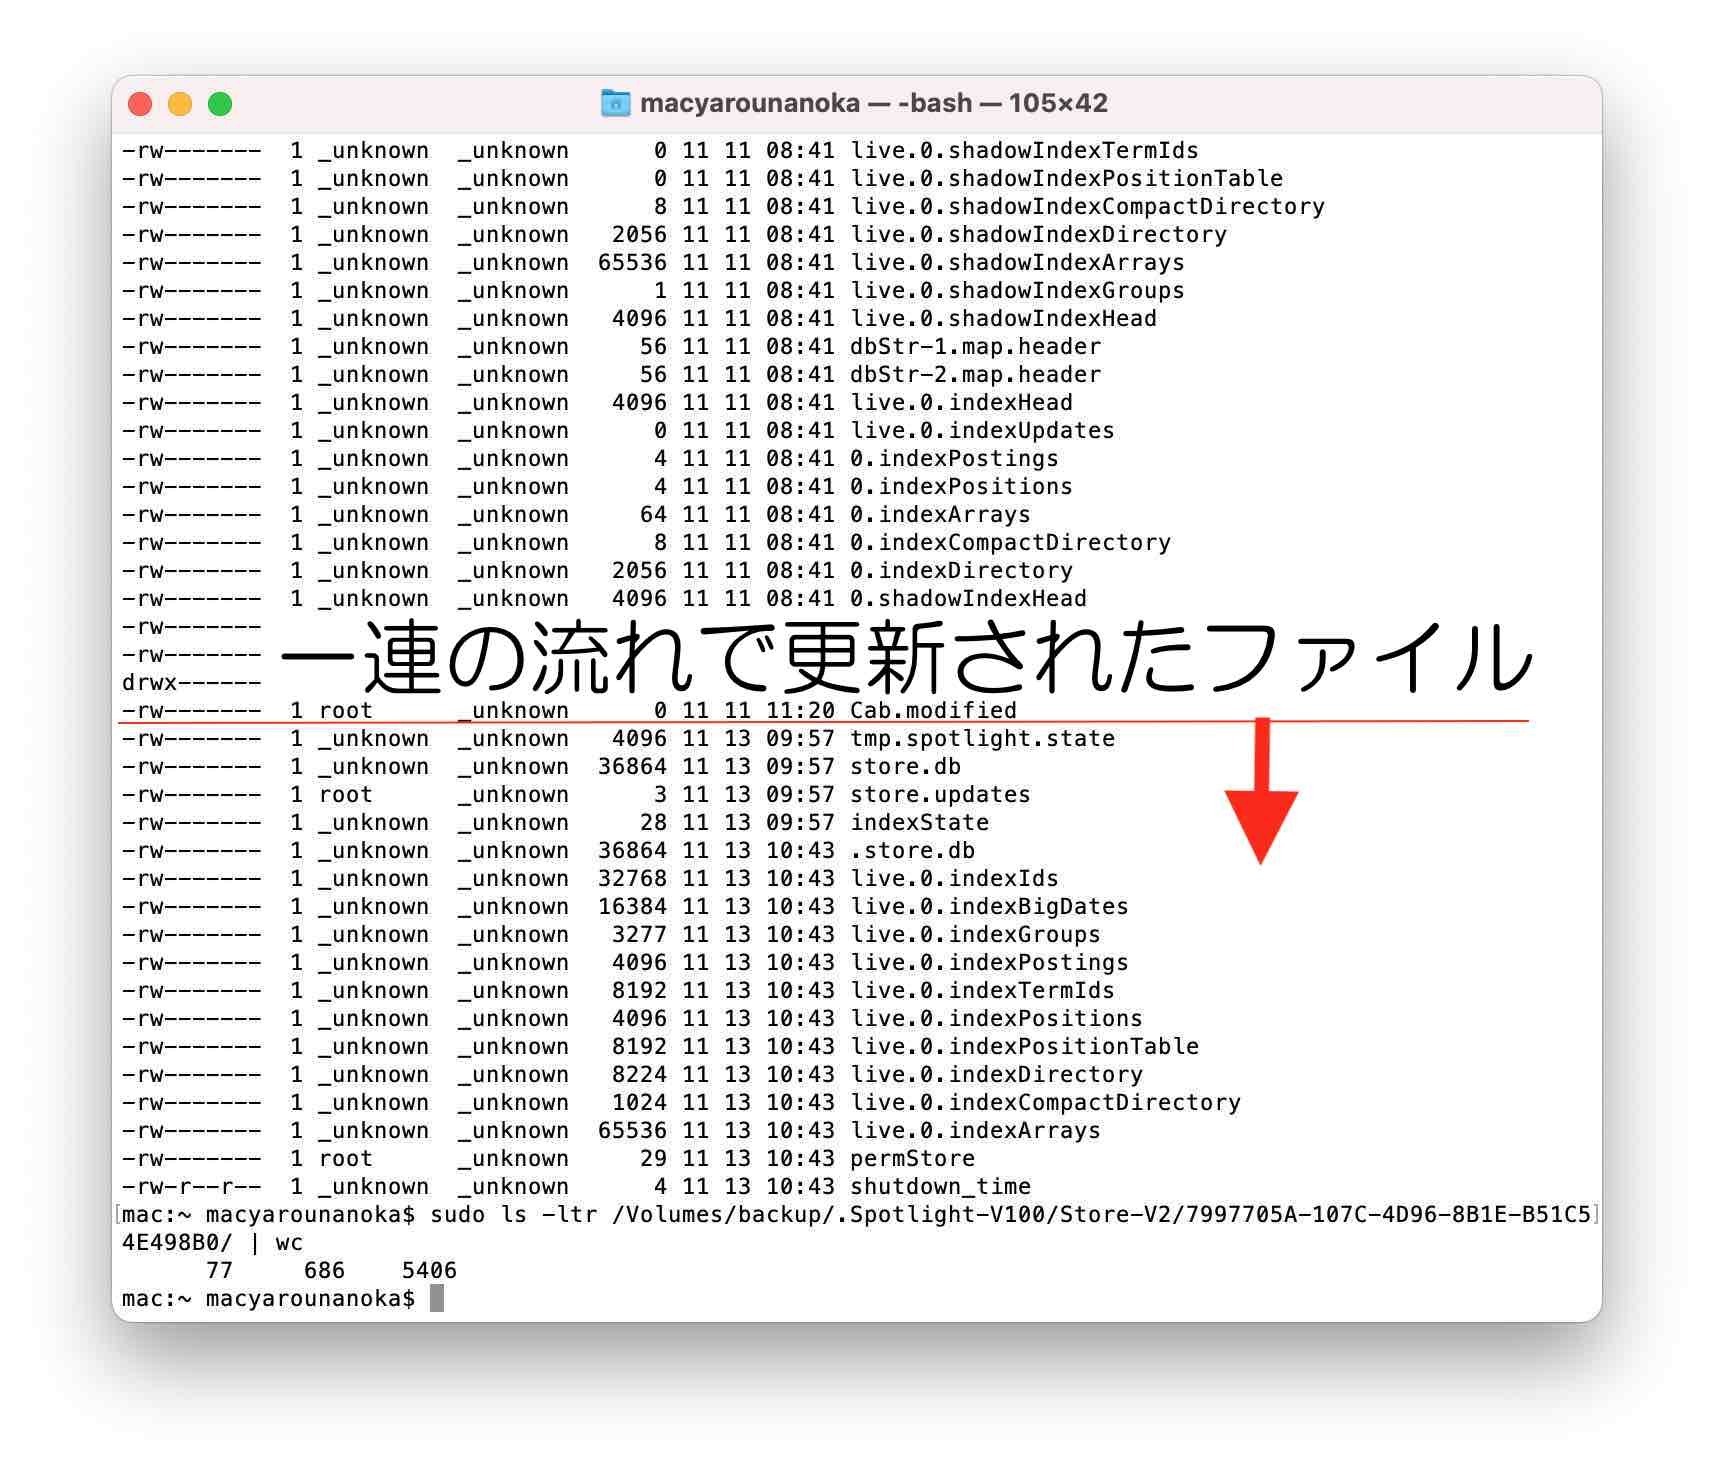Click the live.0.shadowIndexArrays filename
The image size is (1714, 1470).
click(1017, 262)
